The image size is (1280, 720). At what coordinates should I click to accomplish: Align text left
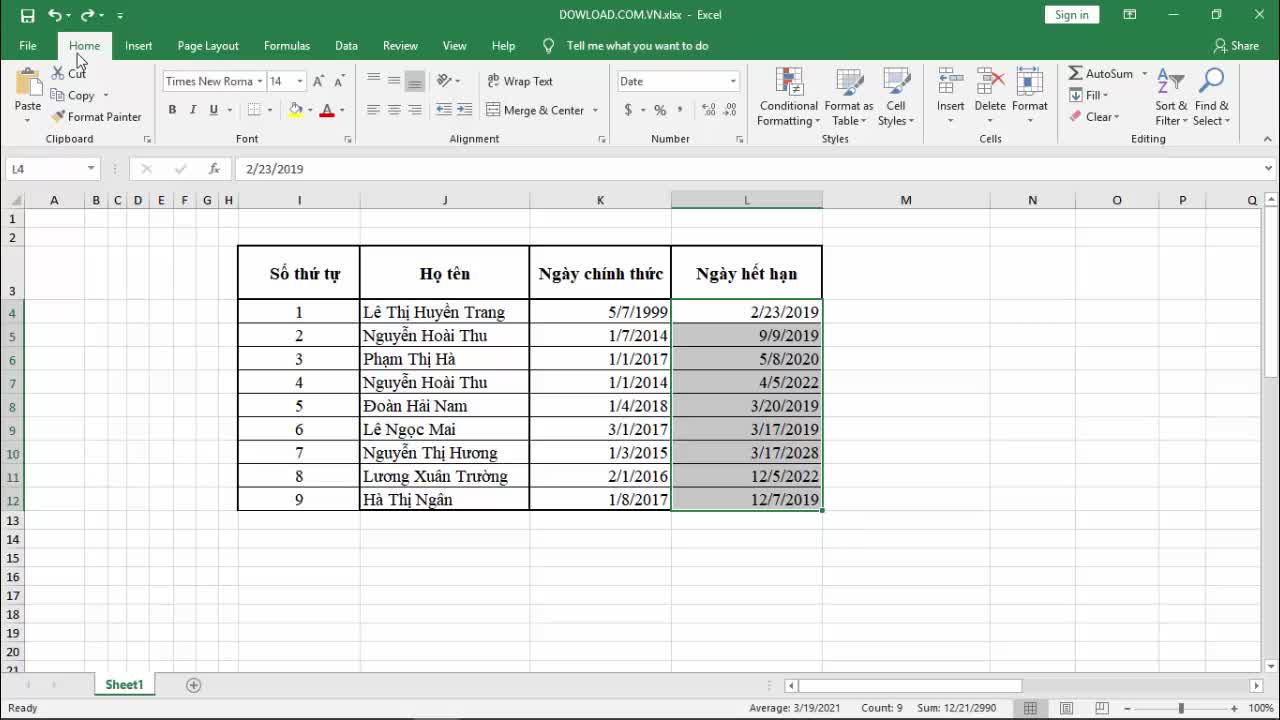coord(373,110)
